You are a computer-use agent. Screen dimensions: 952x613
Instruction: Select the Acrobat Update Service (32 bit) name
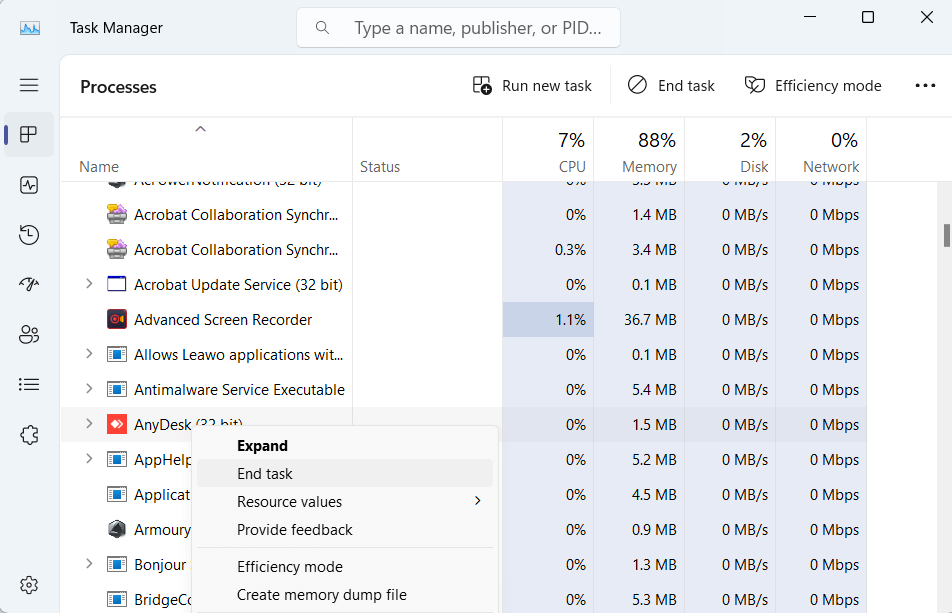[x=238, y=285]
